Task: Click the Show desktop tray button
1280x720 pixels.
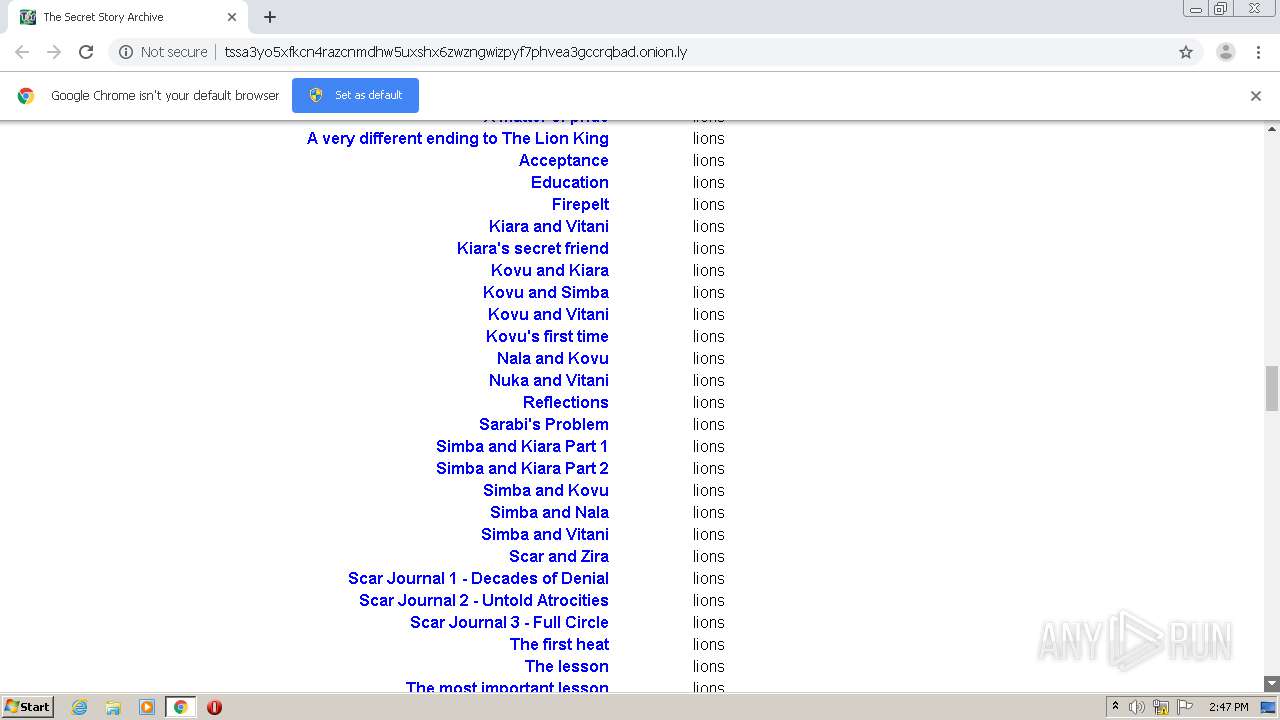Action: pos(1269,707)
